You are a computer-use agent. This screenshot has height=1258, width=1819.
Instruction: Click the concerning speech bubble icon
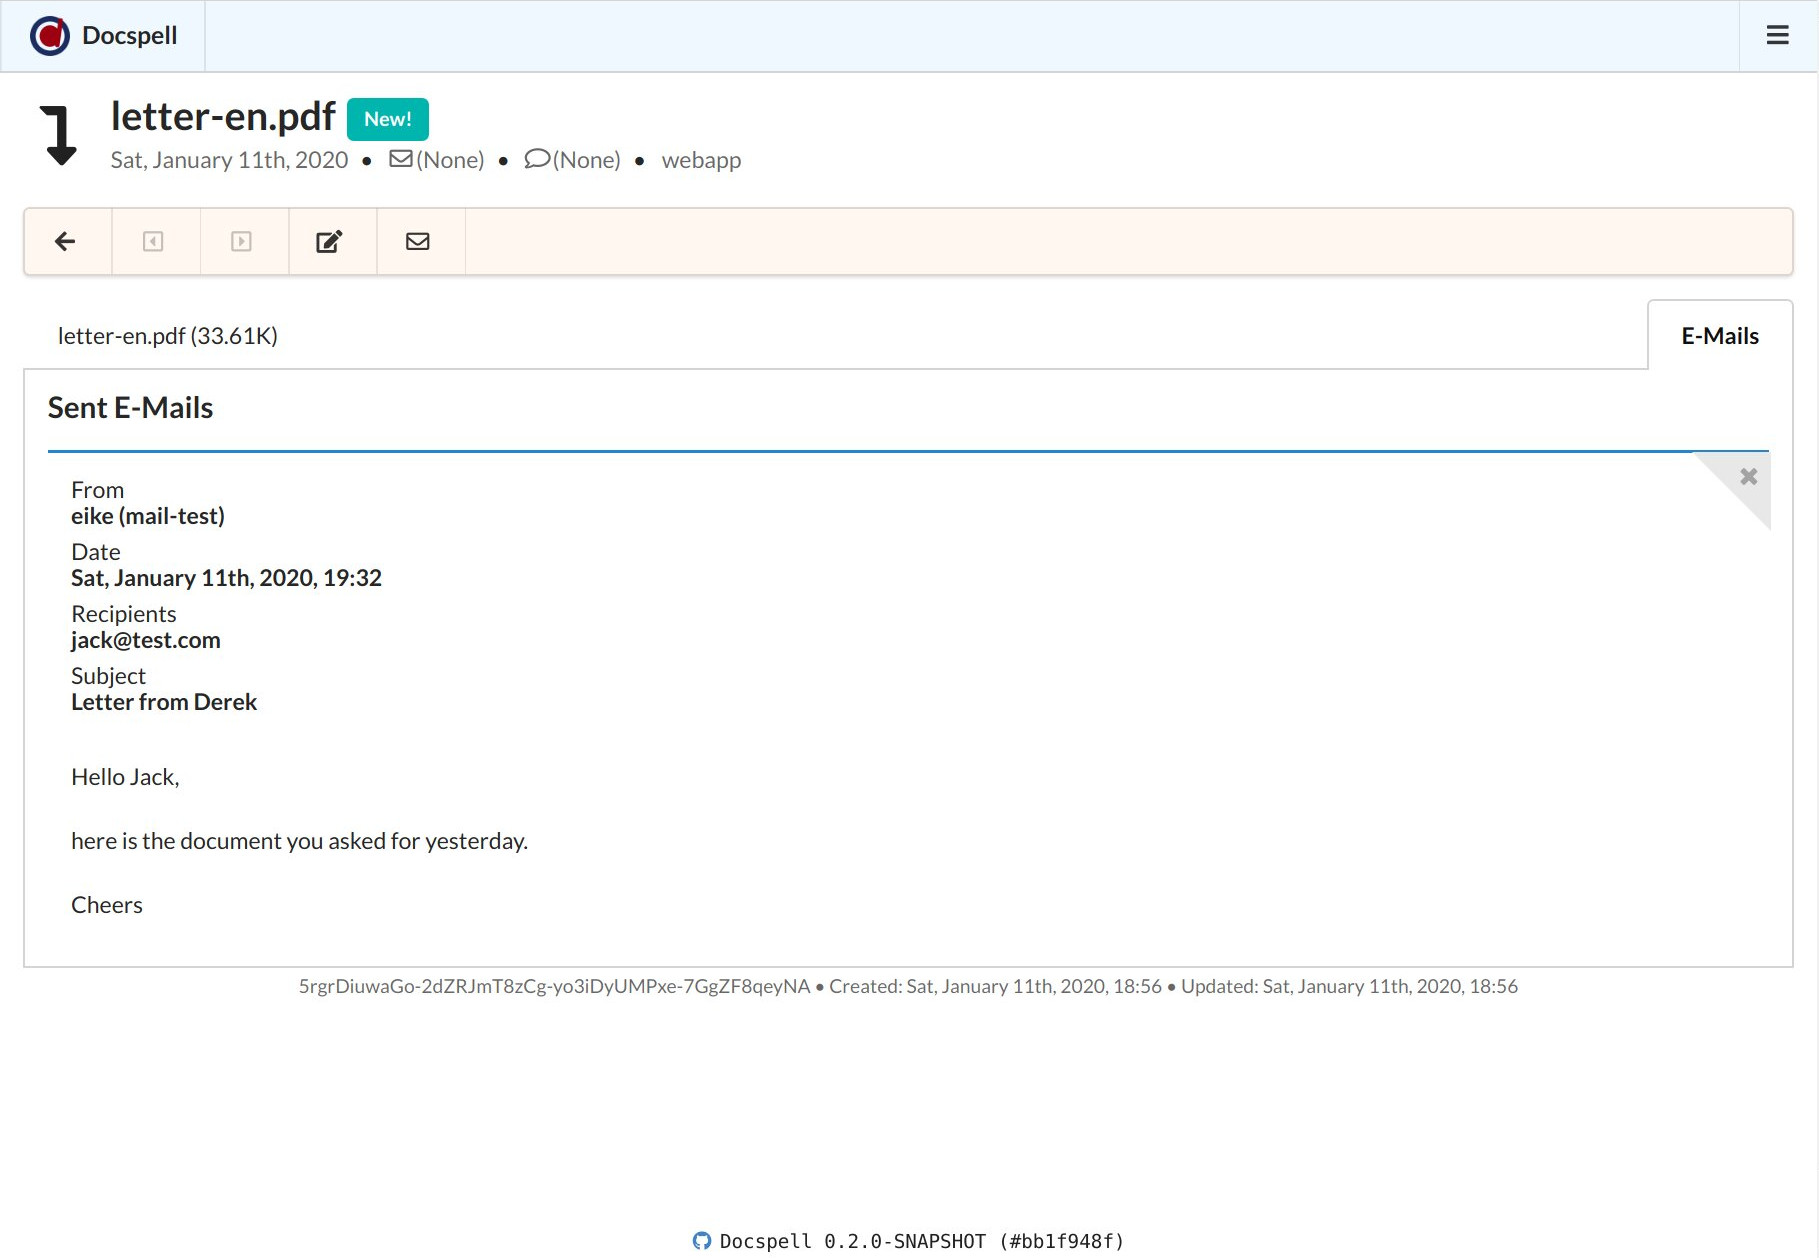point(537,159)
